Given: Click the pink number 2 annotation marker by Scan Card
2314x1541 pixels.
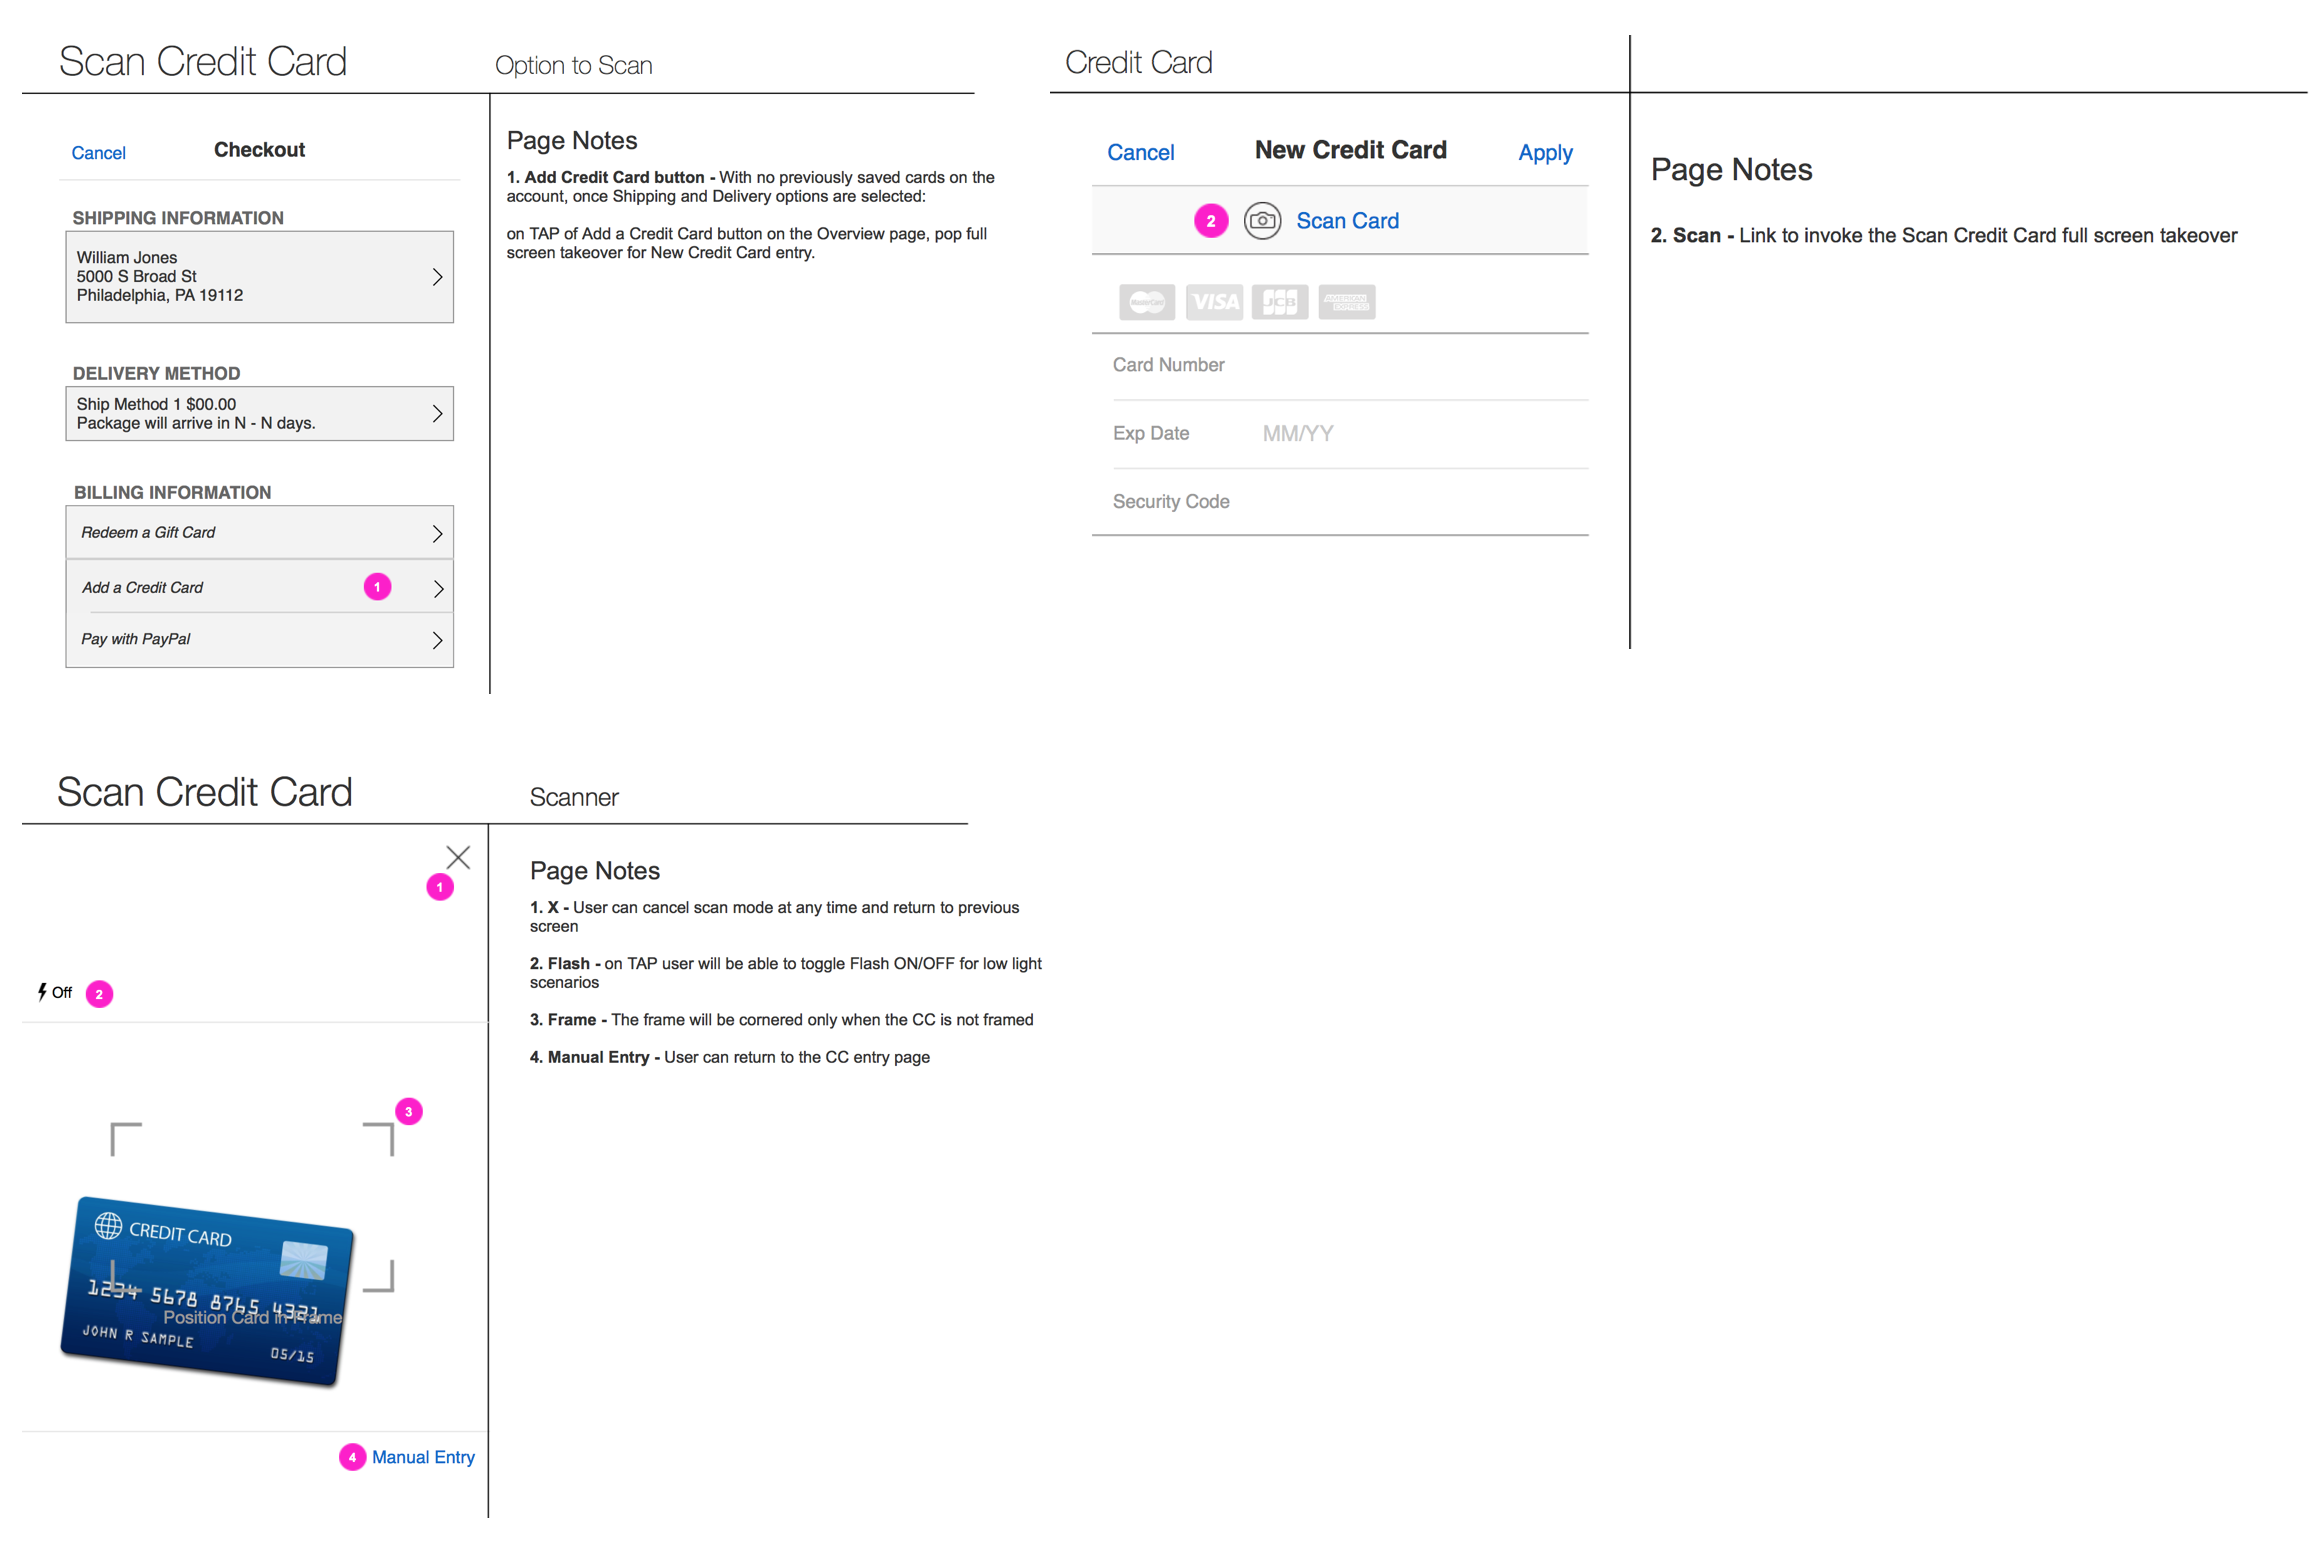Looking at the screenshot, I should 1210,221.
